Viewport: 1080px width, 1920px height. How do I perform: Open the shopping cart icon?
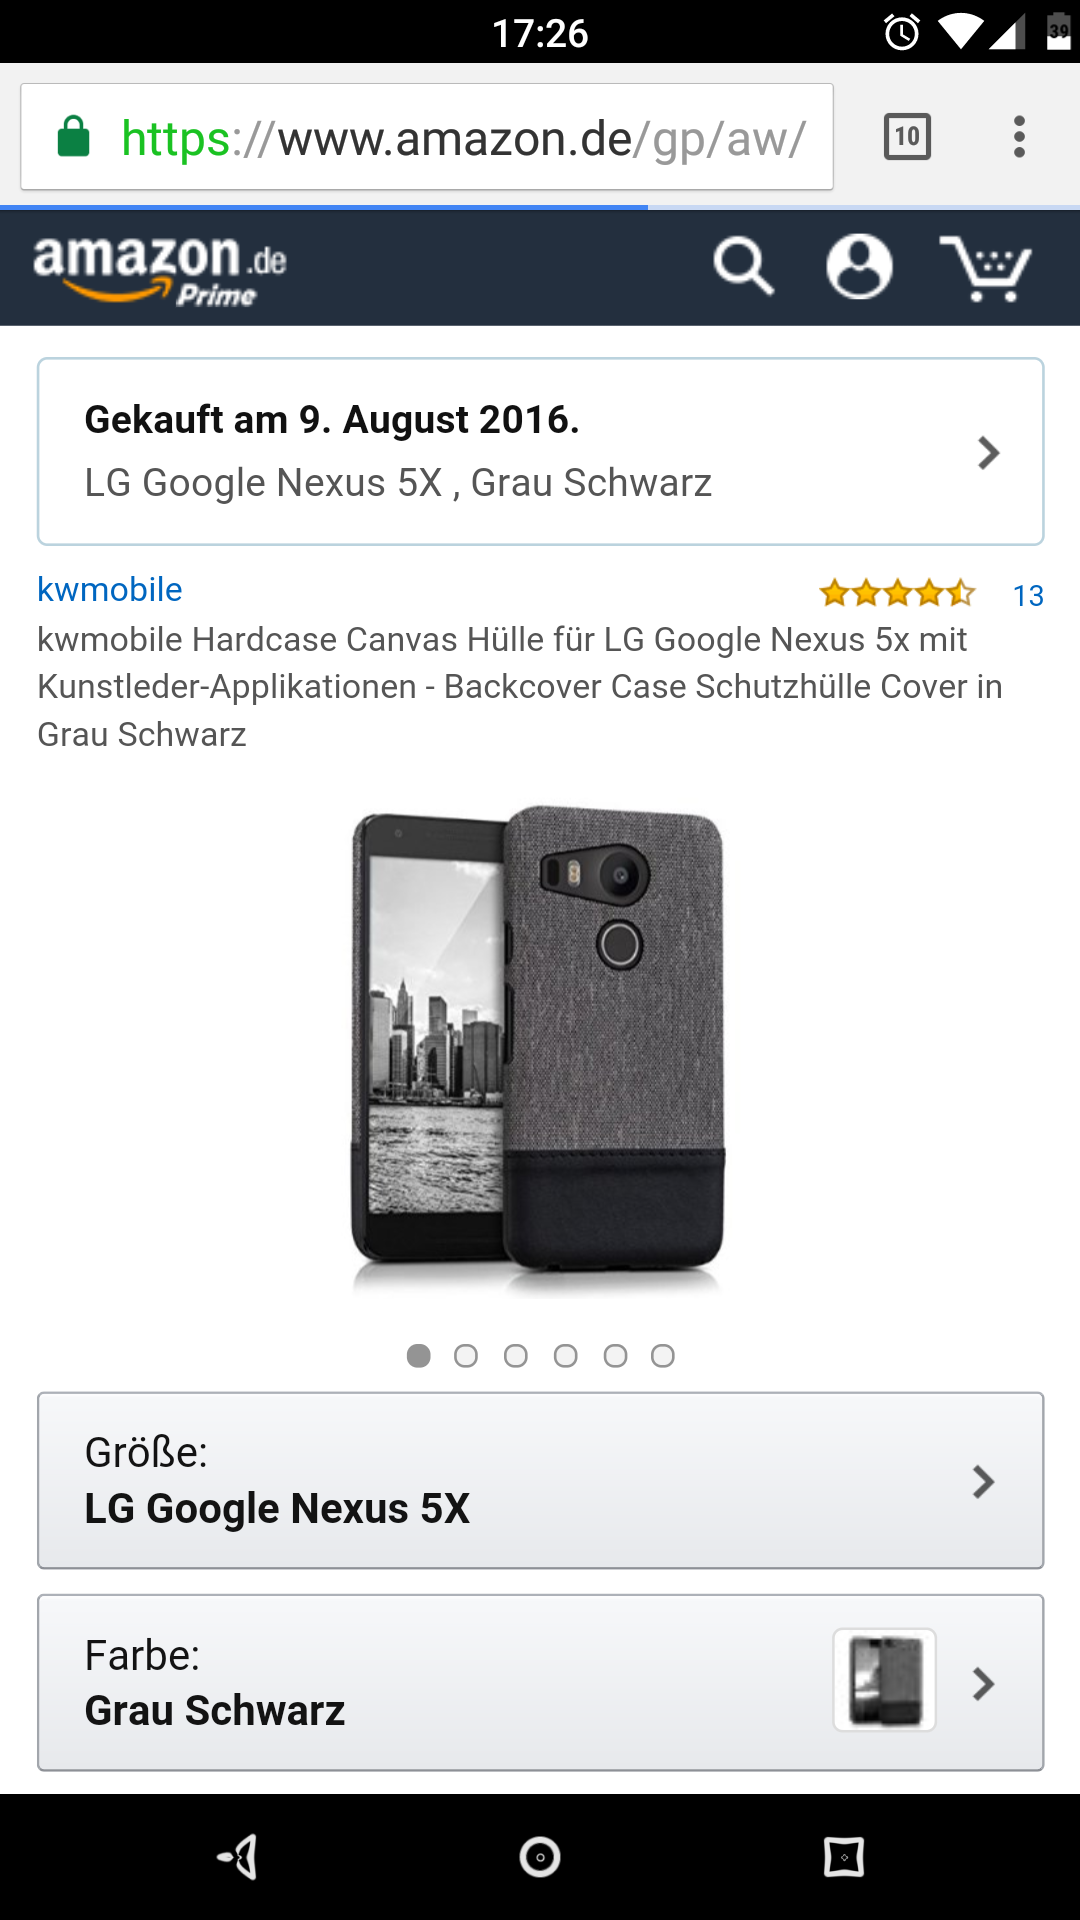(x=985, y=268)
